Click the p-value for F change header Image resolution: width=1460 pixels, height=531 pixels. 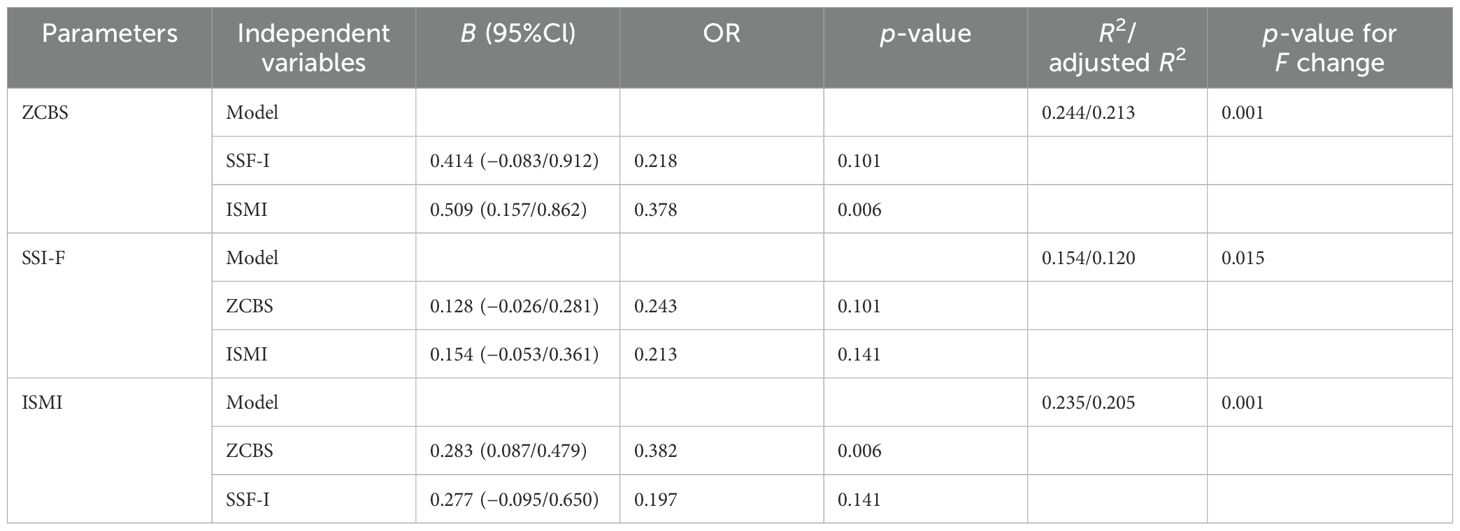click(1329, 47)
